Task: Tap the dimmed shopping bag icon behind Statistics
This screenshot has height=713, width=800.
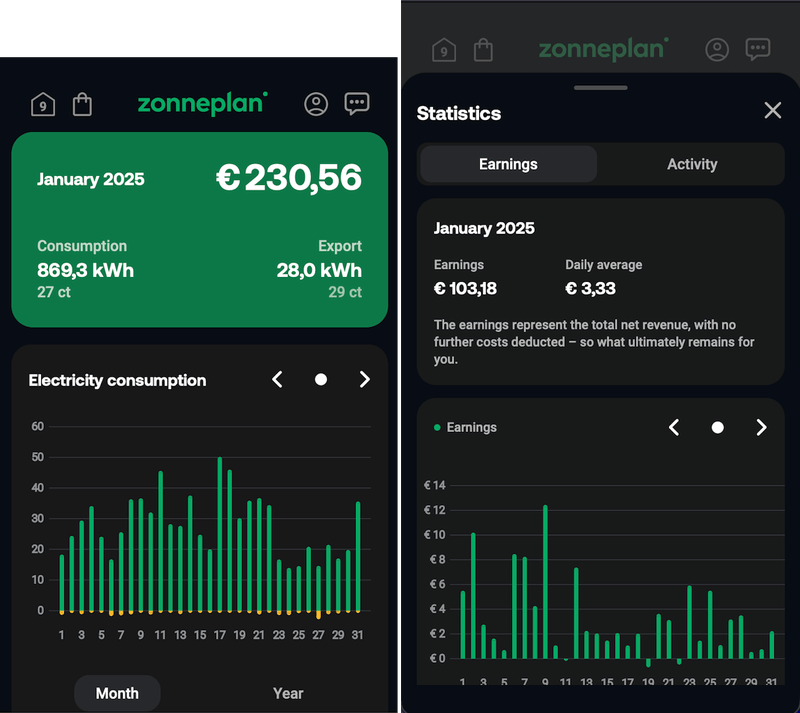Action: coord(483,50)
